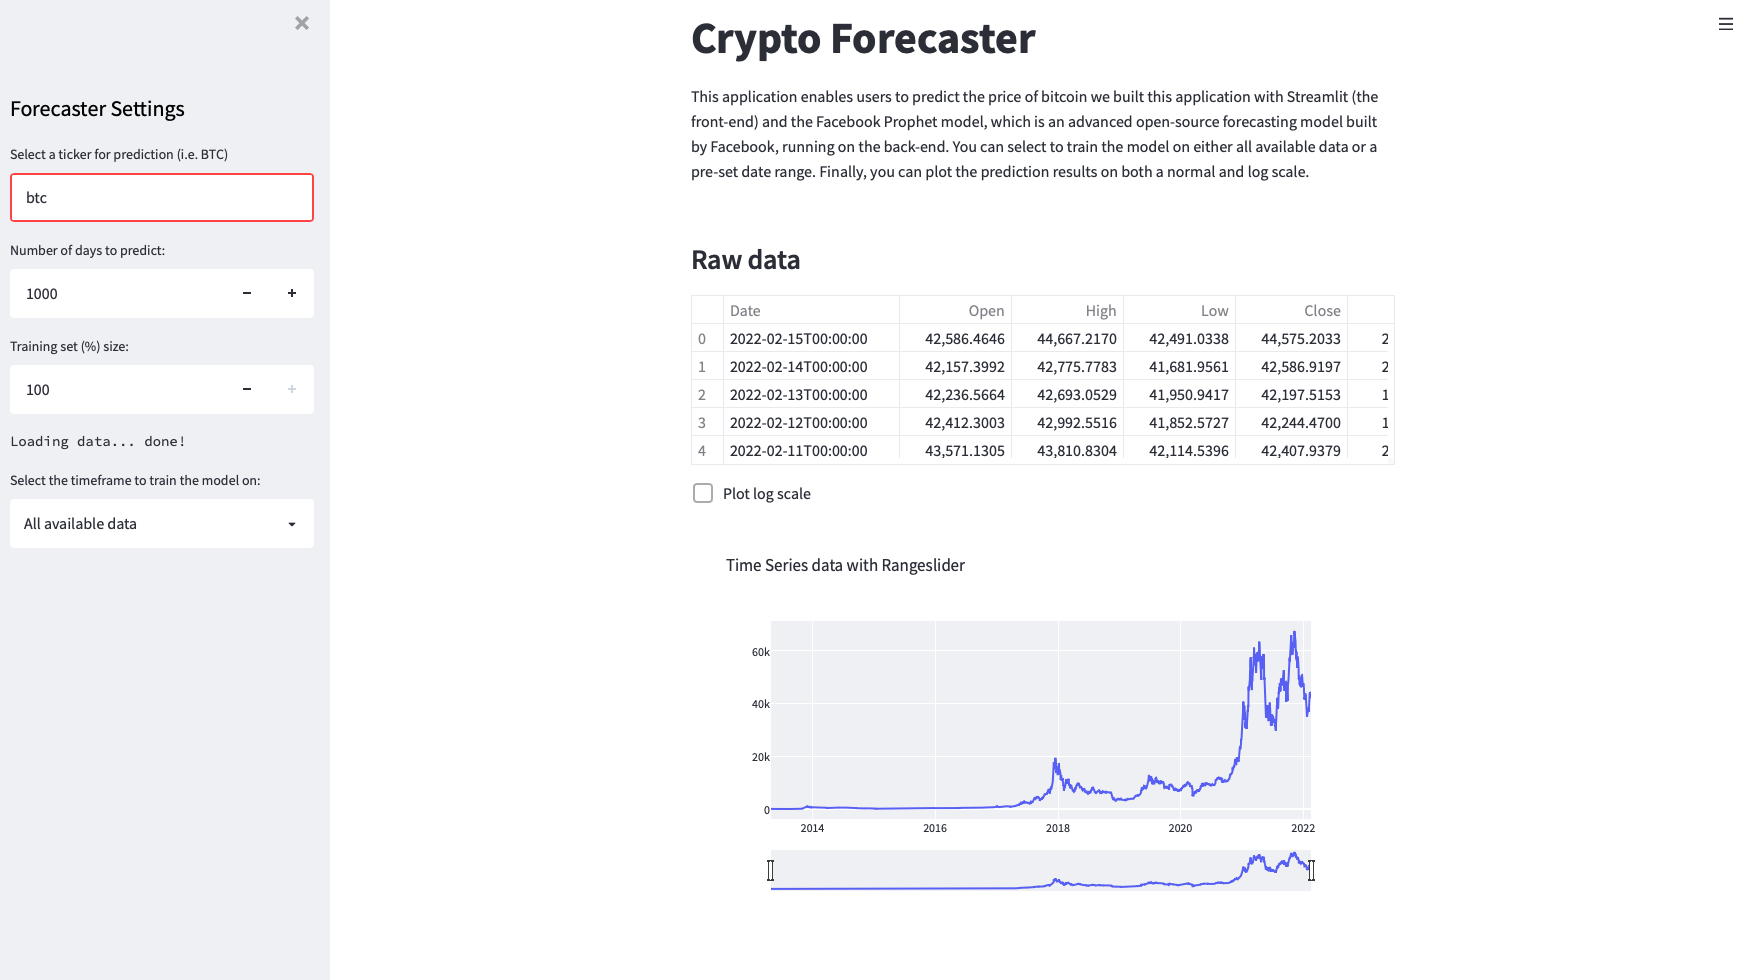Click the minus icon to decrease prediction days
The image size is (1752, 980).
245,293
